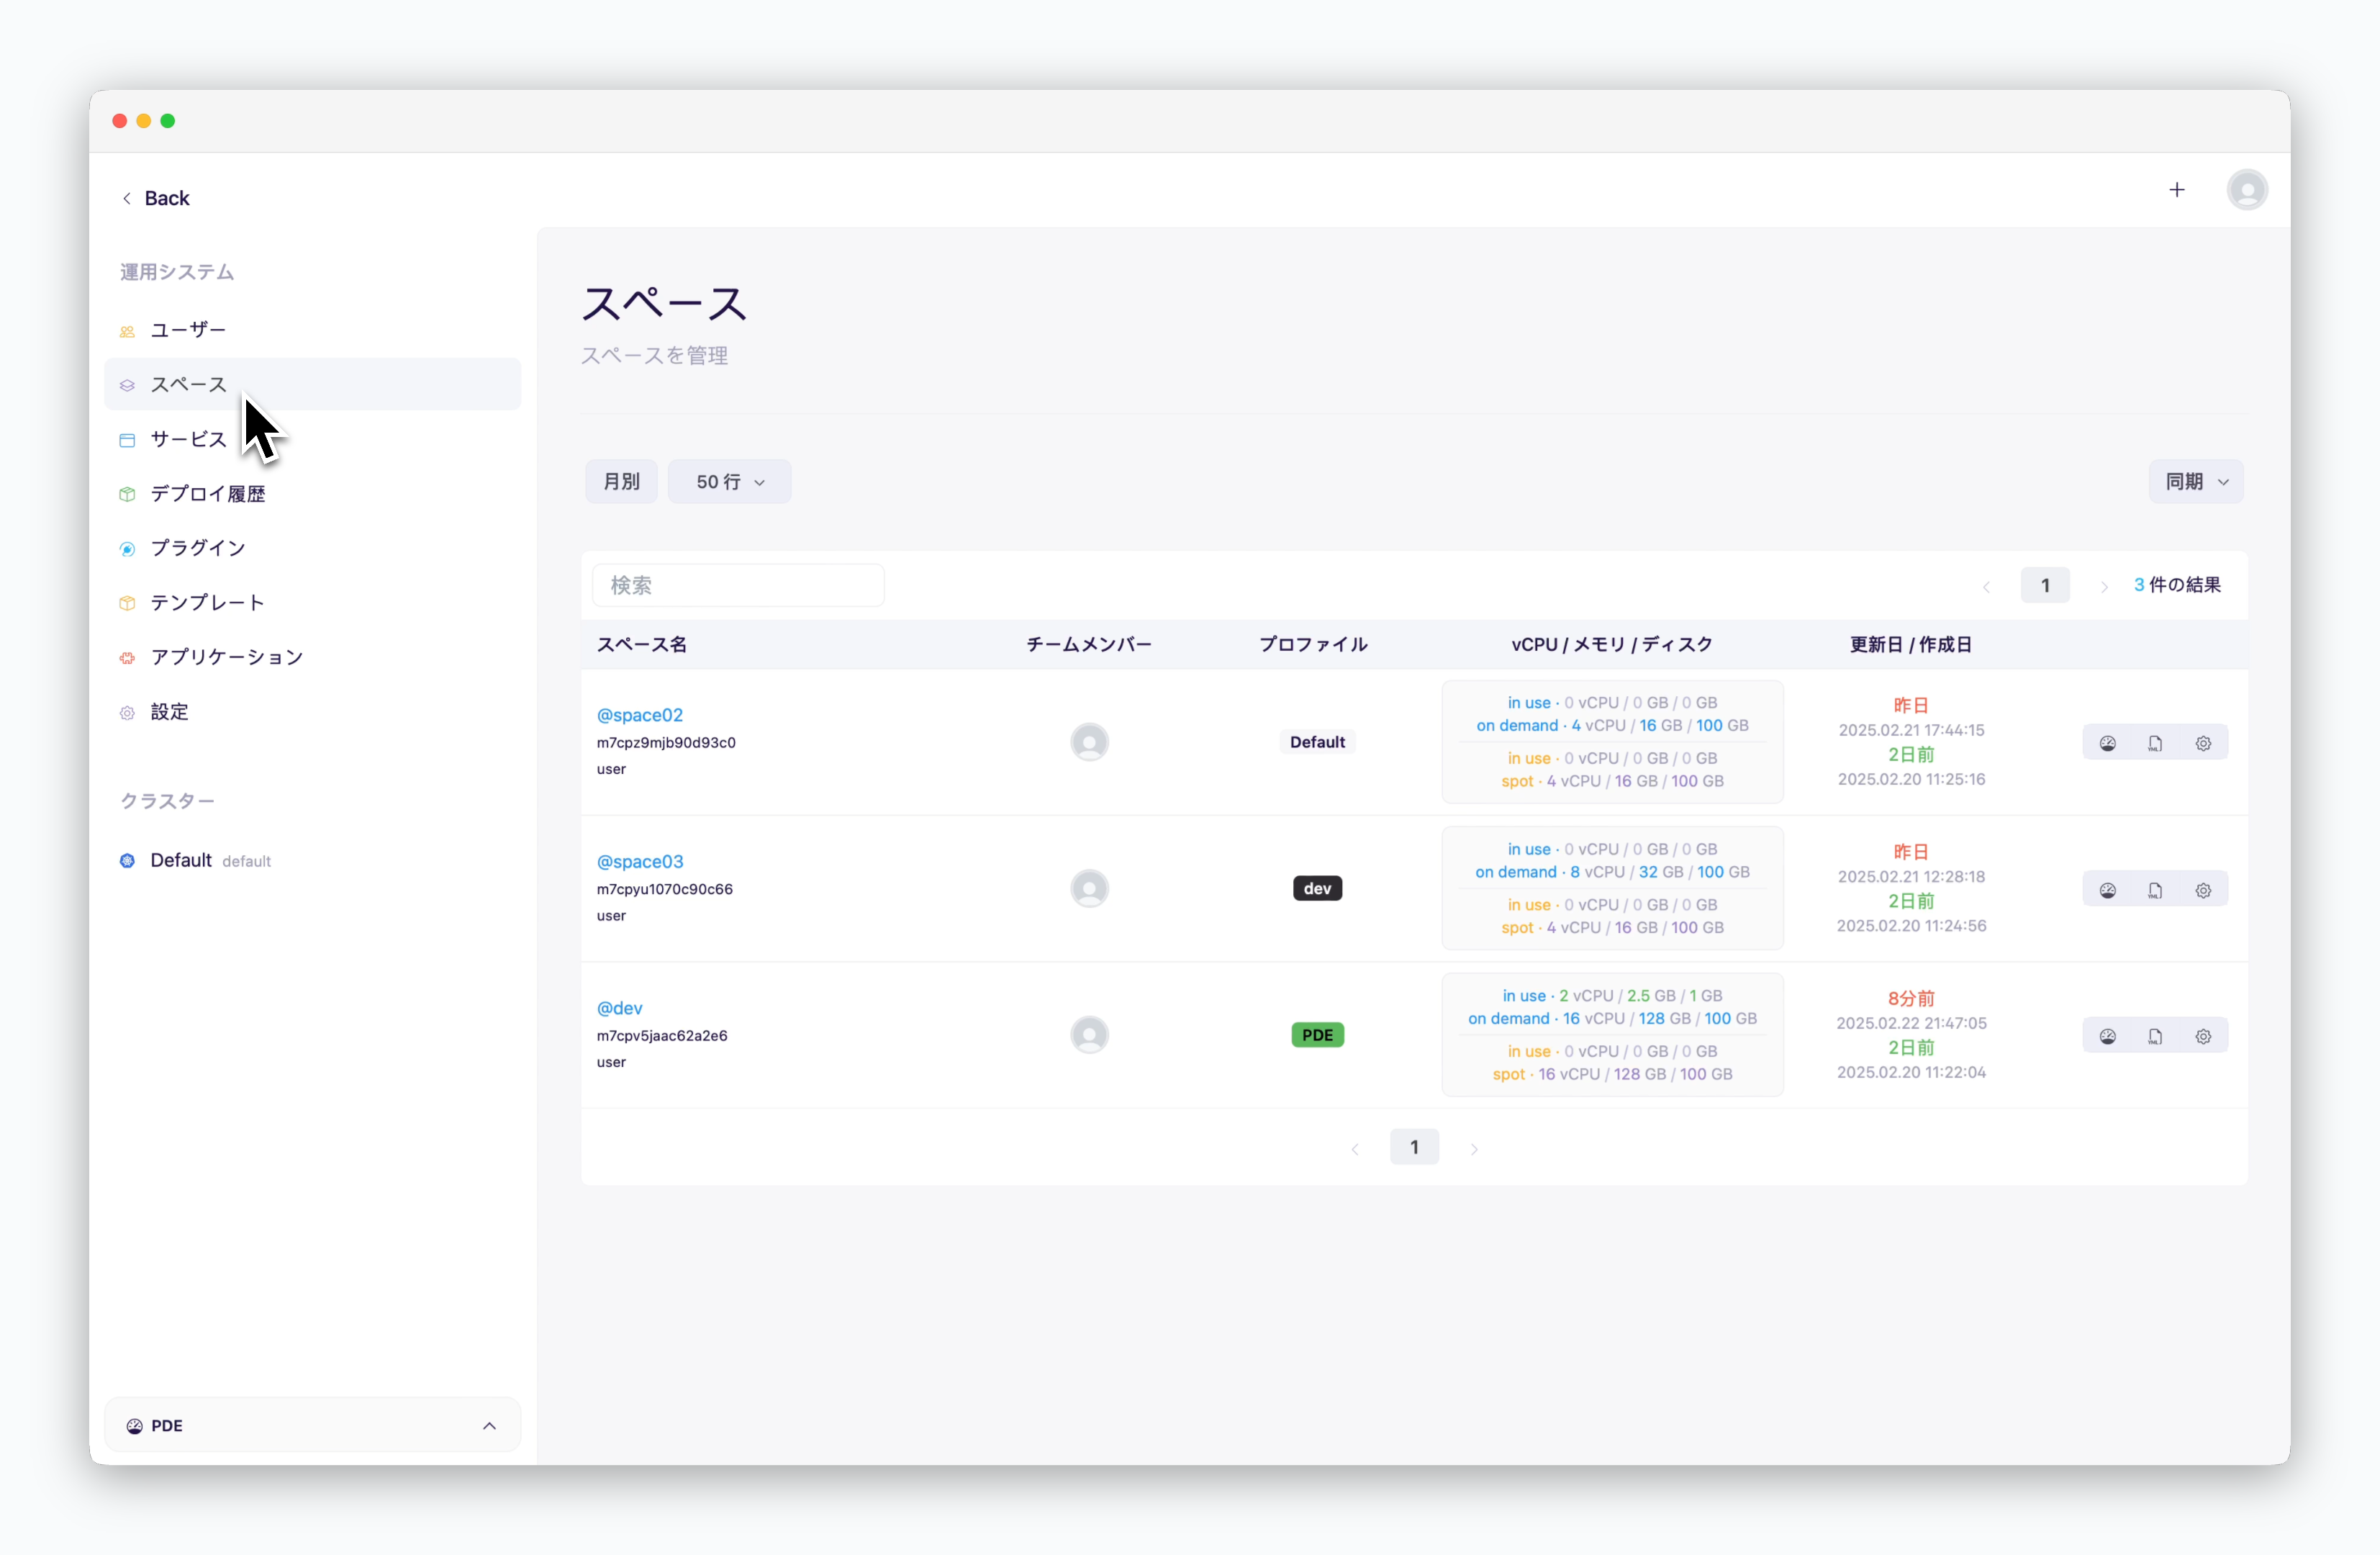Click team member avatar in @dev row
The height and width of the screenshot is (1555, 2380).
click(x=1089, y=1035)
